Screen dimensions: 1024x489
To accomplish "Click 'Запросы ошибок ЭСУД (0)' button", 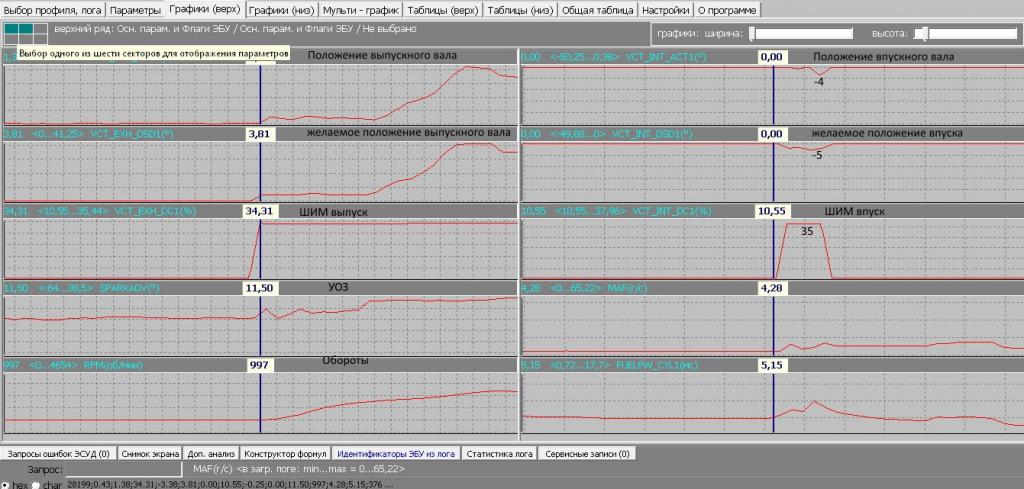I will coord(58,454).
